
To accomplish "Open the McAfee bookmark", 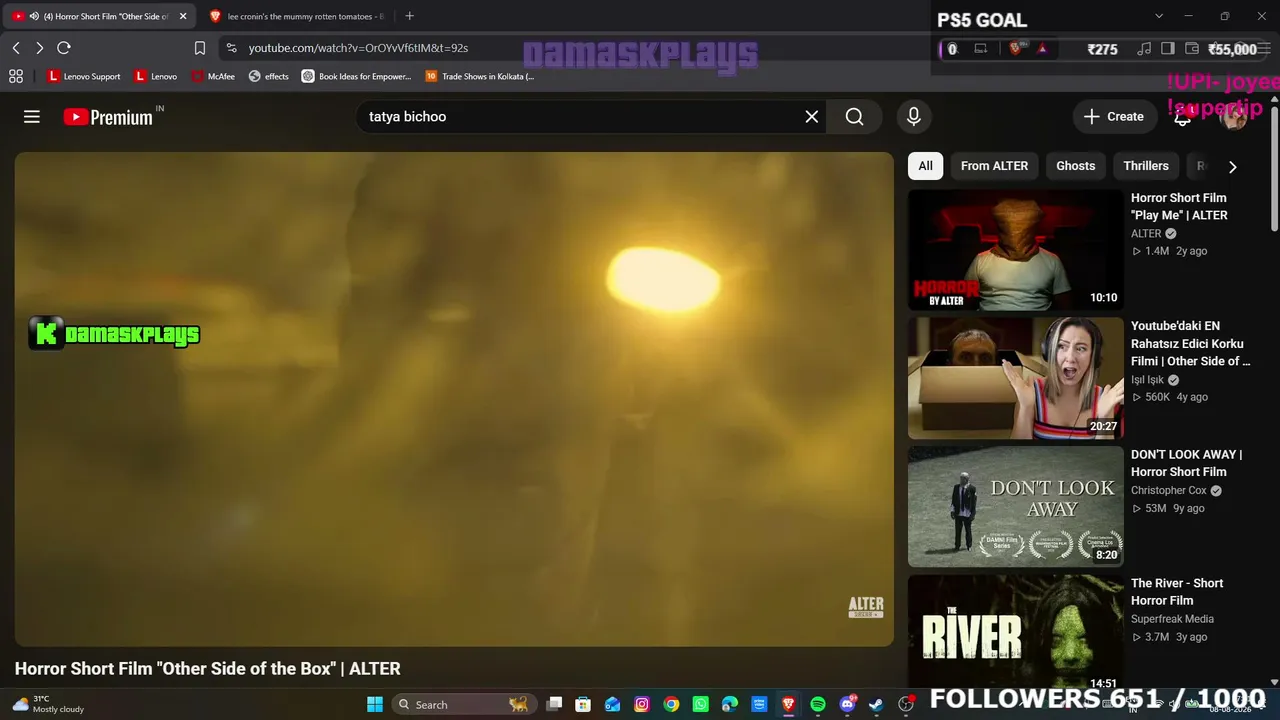I will tap(213, 76).
